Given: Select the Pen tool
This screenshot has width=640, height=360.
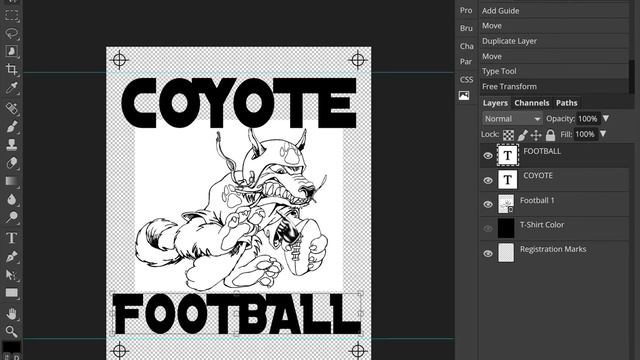Looking at the screenshot, I should tap(11, 256).
